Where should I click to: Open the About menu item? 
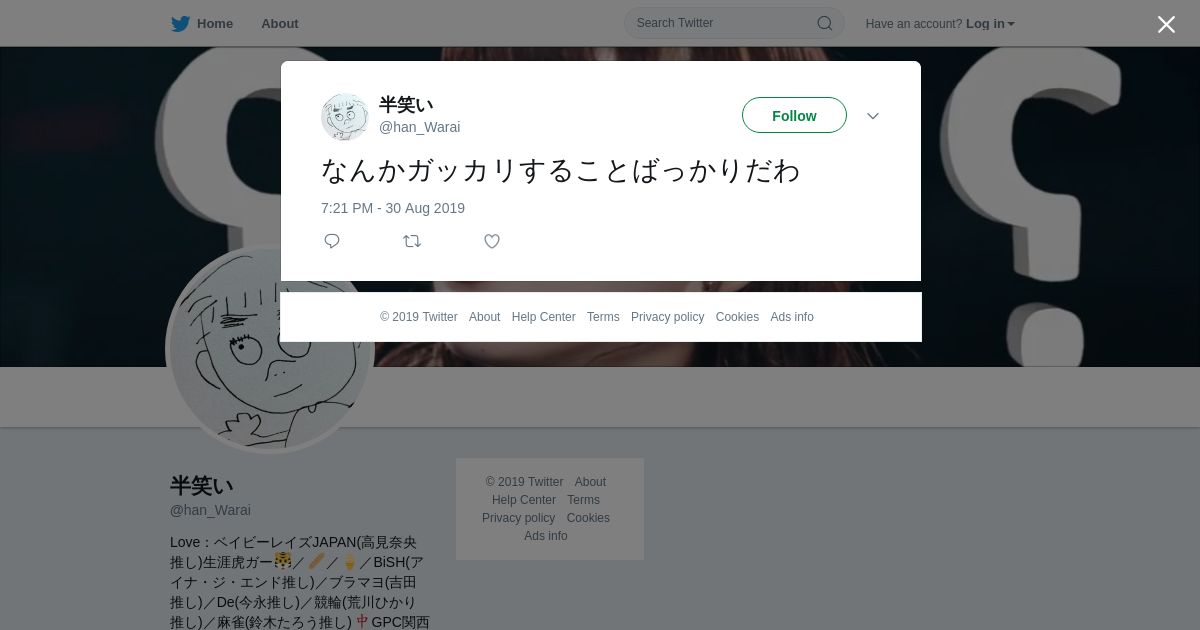tap(280, 23)
